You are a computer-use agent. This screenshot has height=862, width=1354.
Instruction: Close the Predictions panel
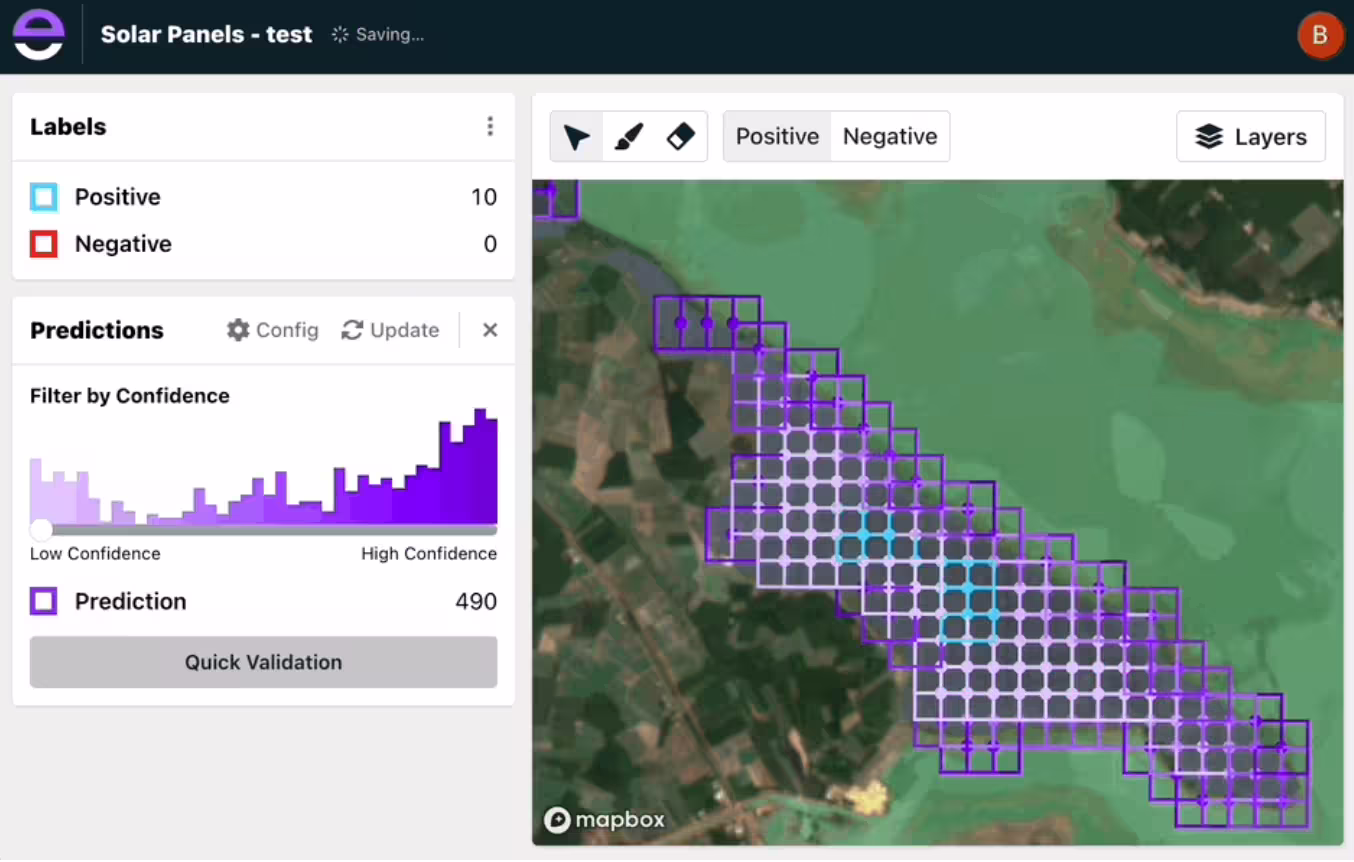pyautogui.click(x=490, y=330)
